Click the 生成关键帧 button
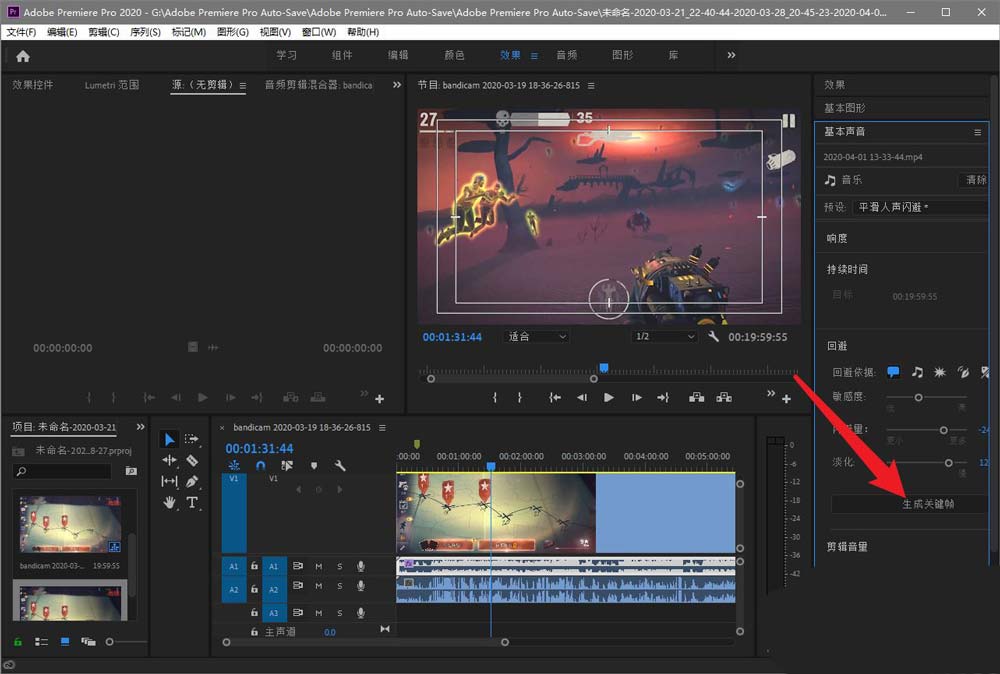1000x674 pixels. click(x=911, y=504)
